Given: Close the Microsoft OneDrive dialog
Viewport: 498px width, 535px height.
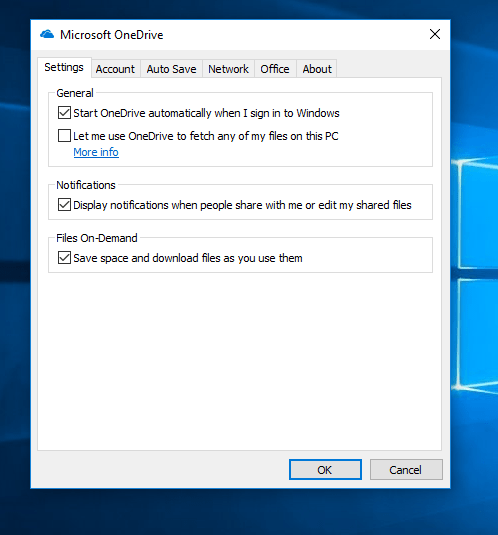Looking at the screenshot, I should (435, 34).
